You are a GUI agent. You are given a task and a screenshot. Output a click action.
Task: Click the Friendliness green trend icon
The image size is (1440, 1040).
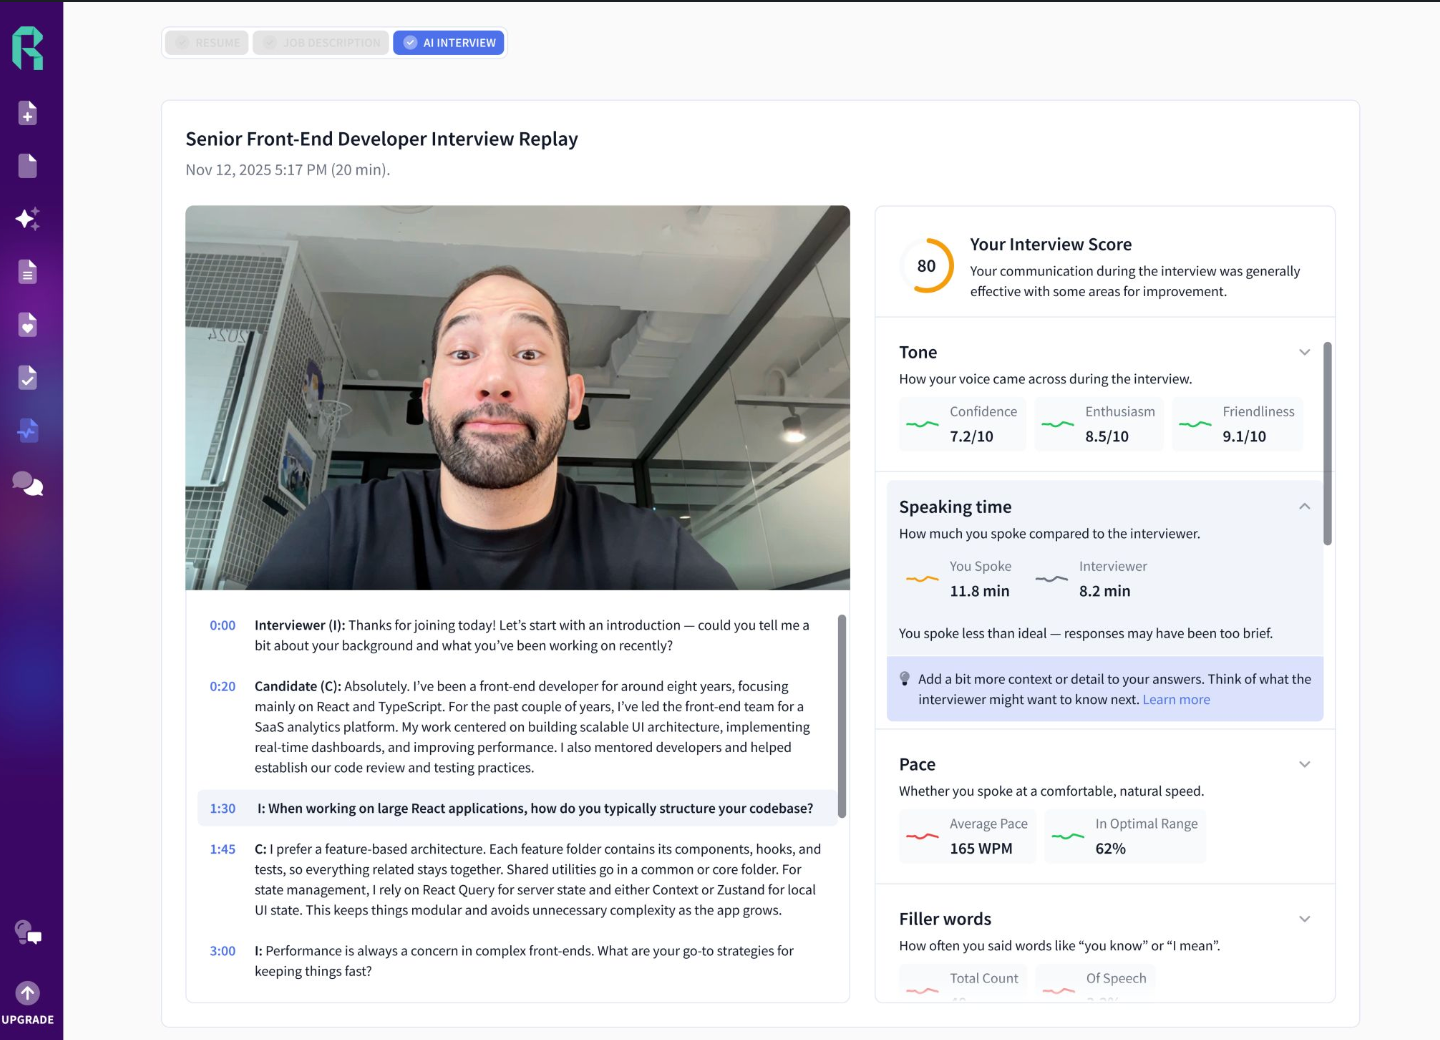[x=1195, y=424]
